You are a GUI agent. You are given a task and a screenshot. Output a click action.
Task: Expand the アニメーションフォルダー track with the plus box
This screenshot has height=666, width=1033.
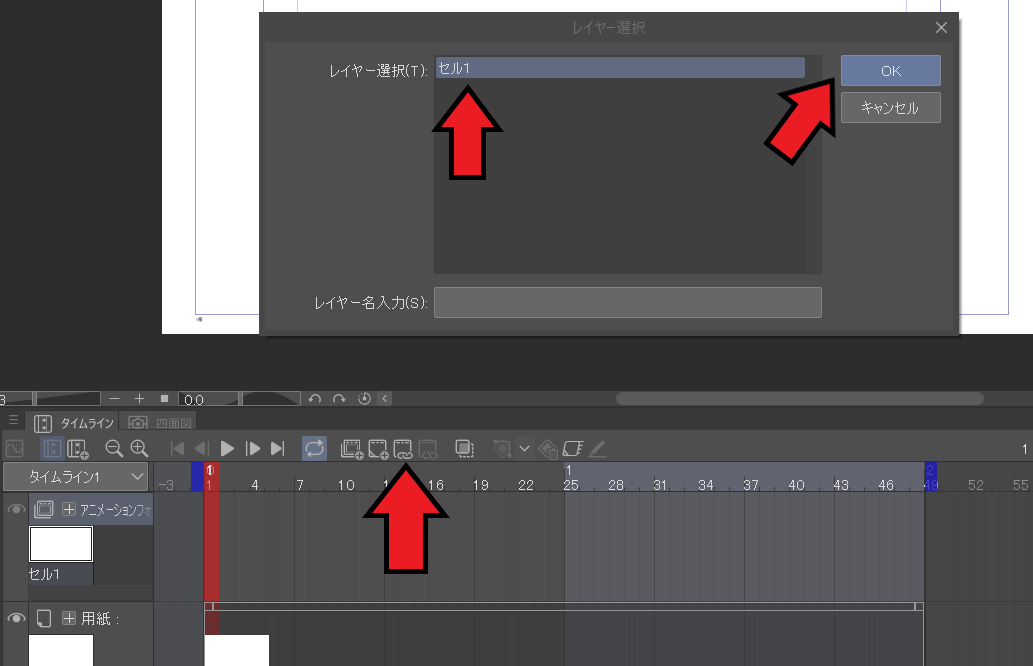[69, 510]
